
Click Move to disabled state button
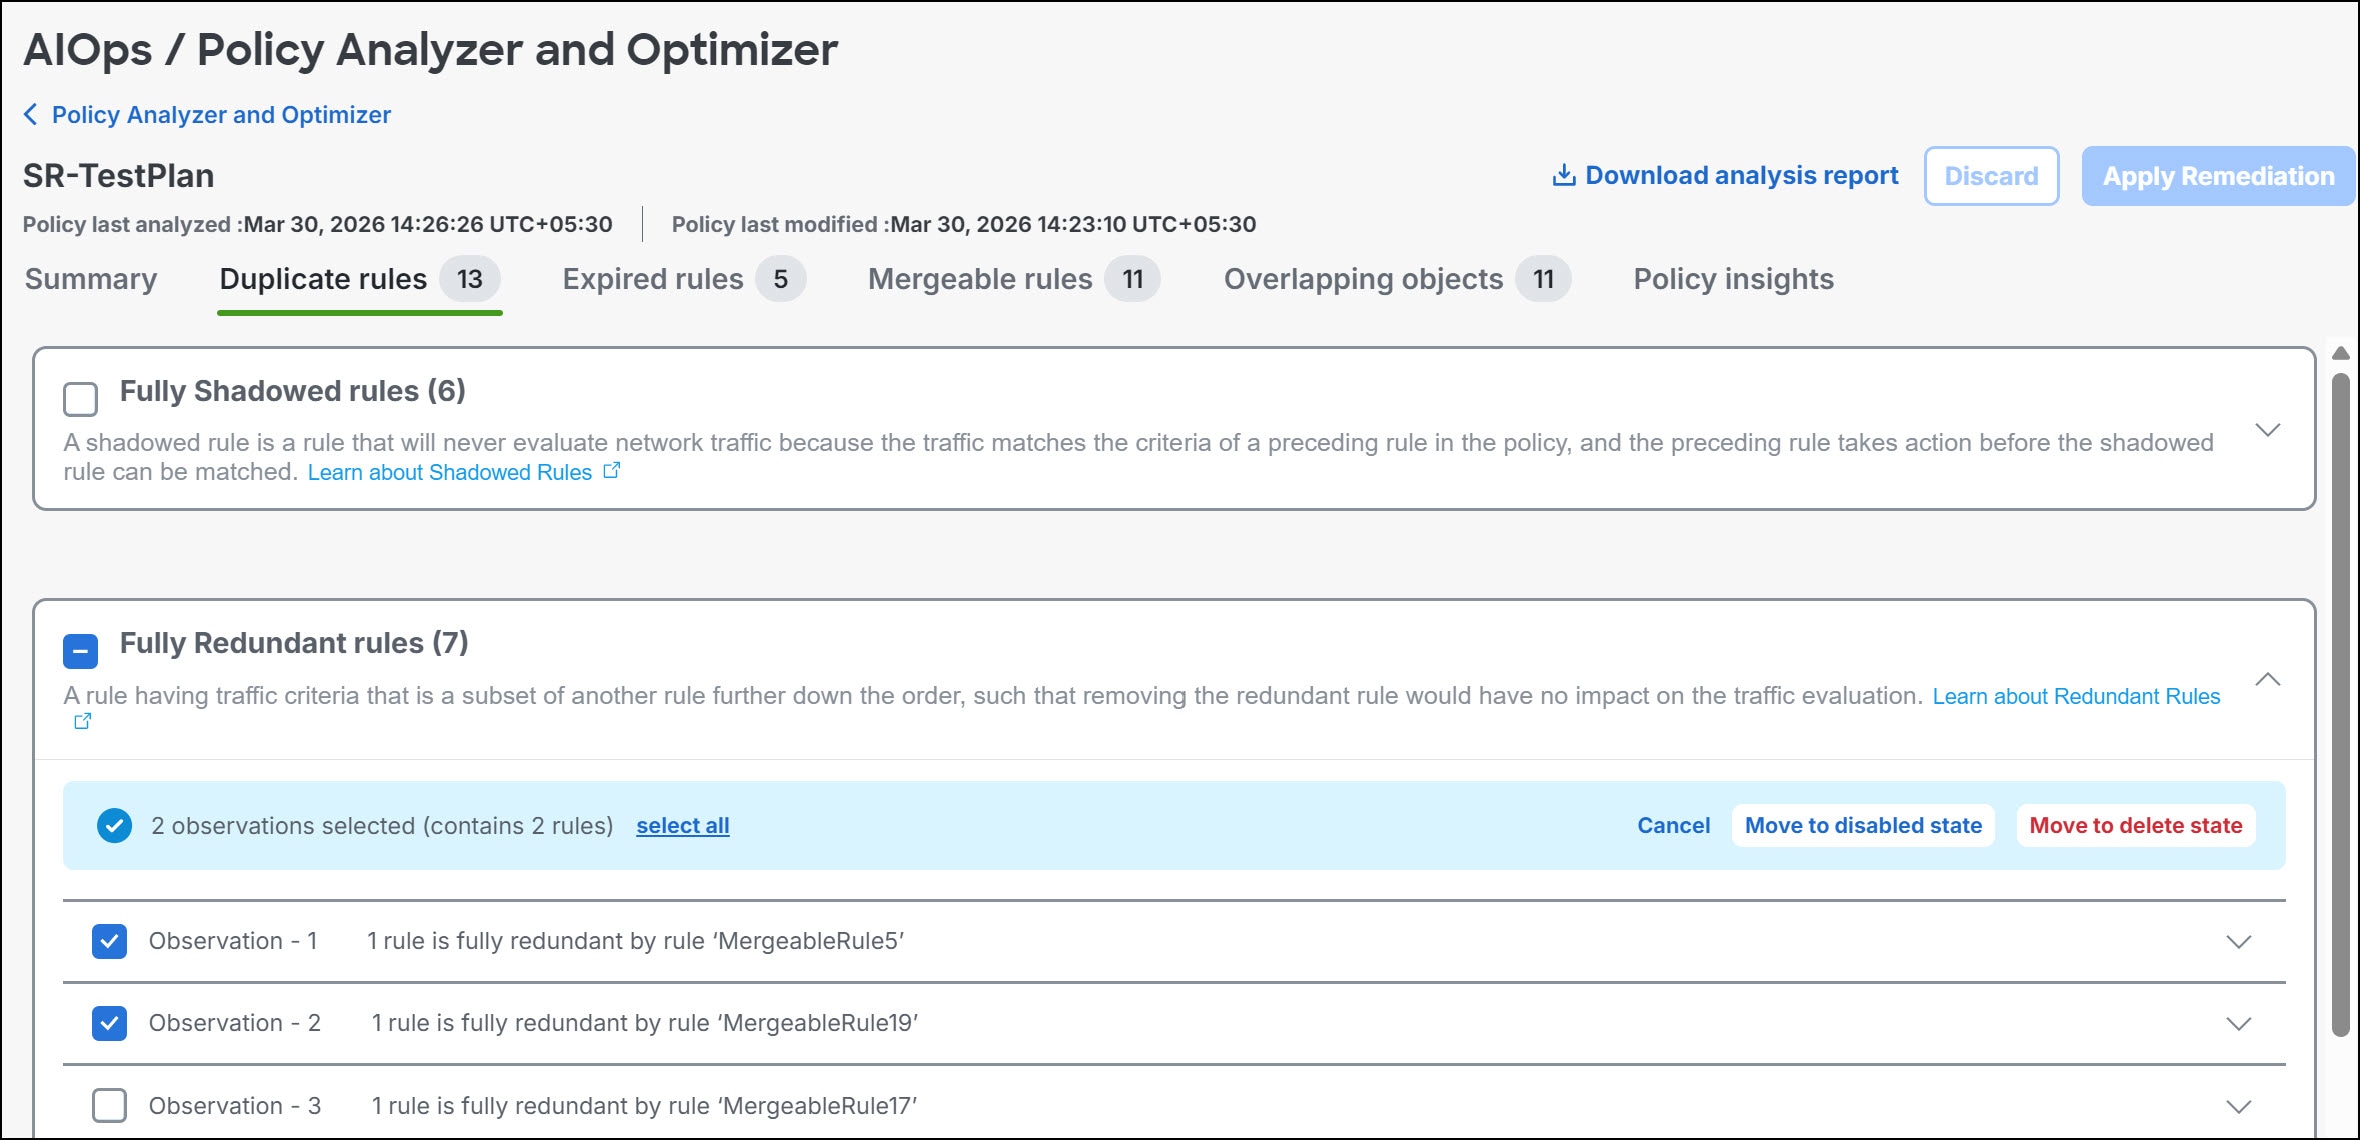[1862, 826]
